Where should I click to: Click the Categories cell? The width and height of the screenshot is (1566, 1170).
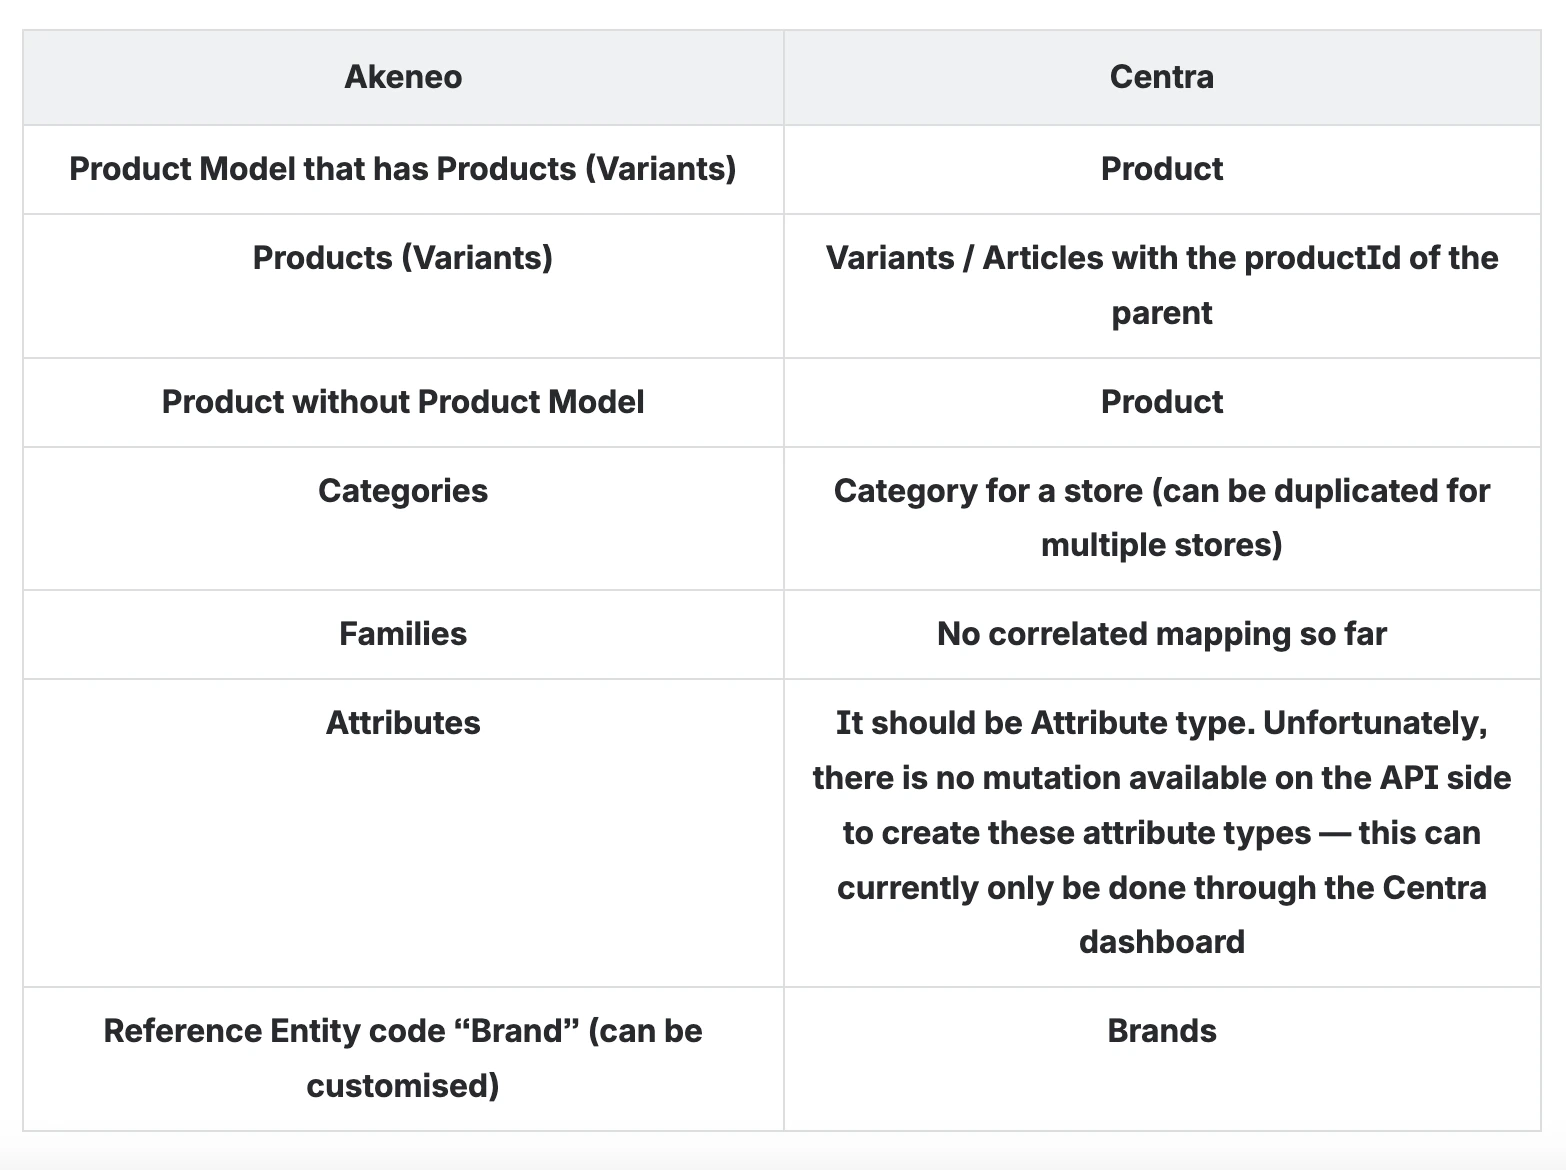403,518
